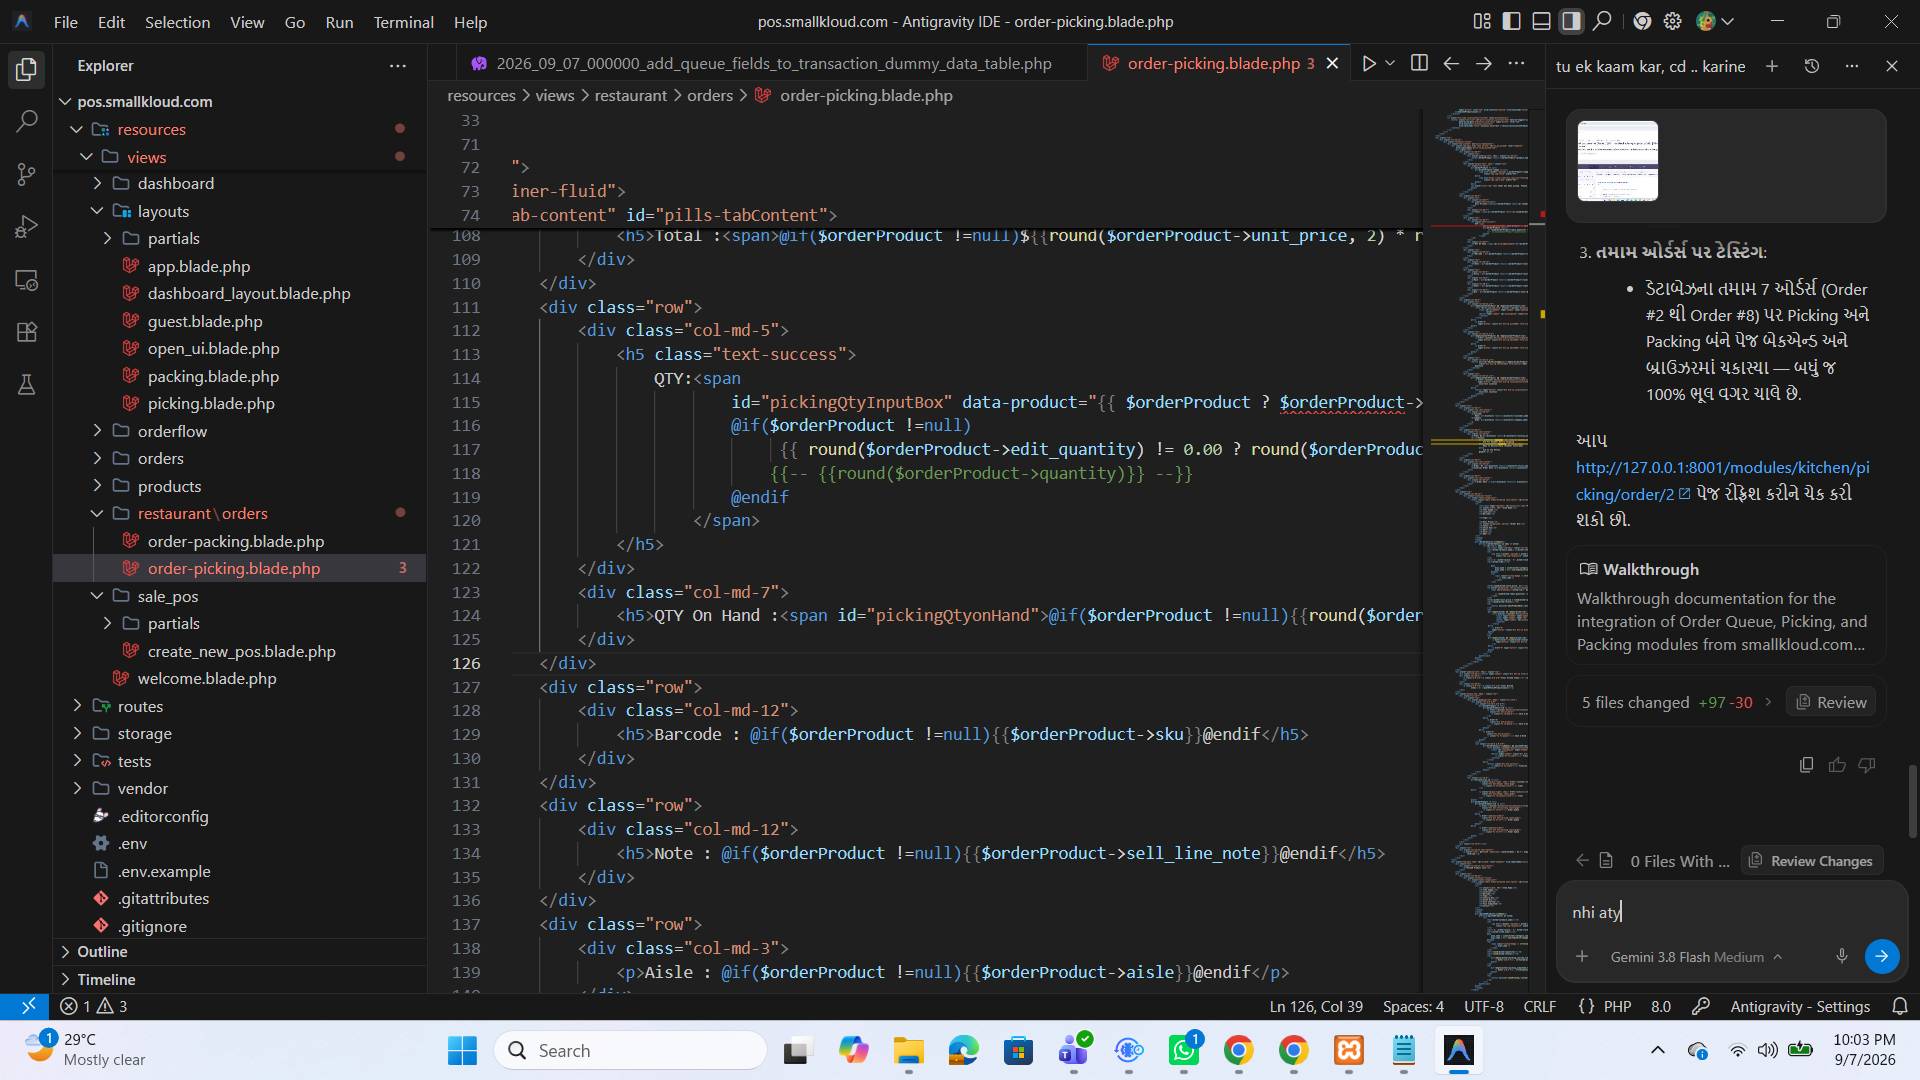1920x1080 pixels.
Task: Collapse the layouts folder
Action: (97, 211)
